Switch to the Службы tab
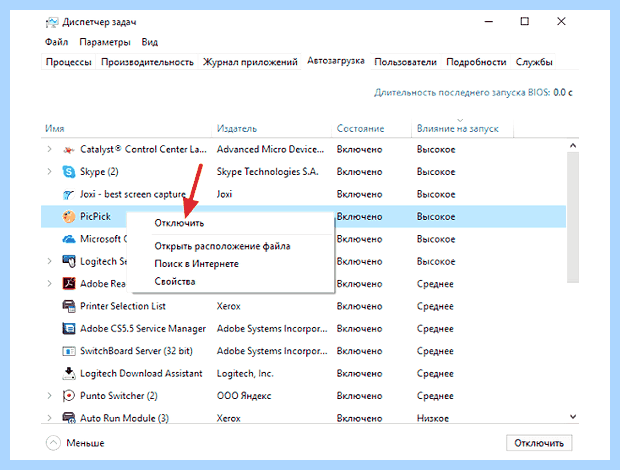620x470 pixels. 534,62
